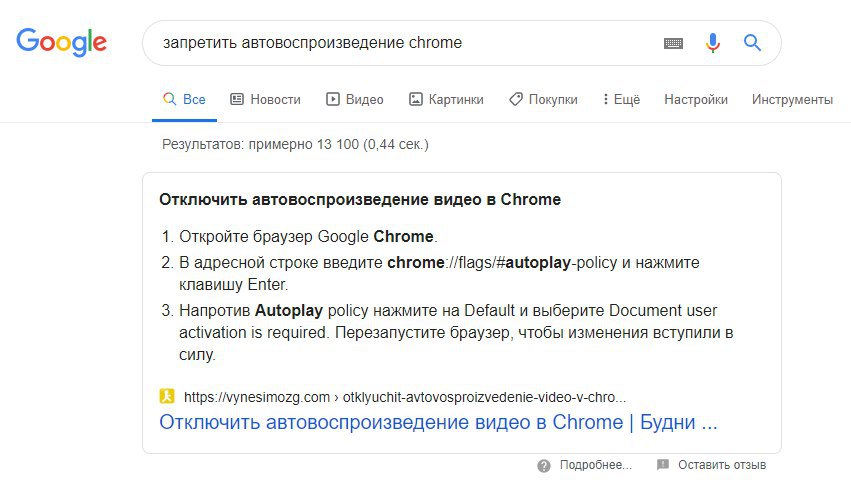Select the Все results tab
The height and width of the screenshot is (493, 851).
[x=184, y=99]
